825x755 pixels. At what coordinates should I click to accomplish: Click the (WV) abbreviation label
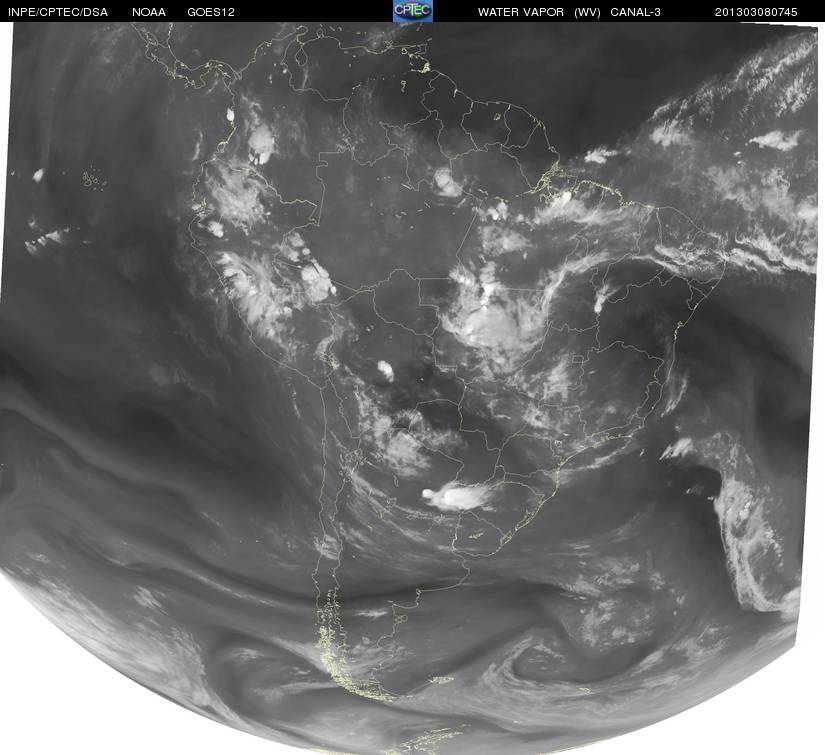point(587,12)
